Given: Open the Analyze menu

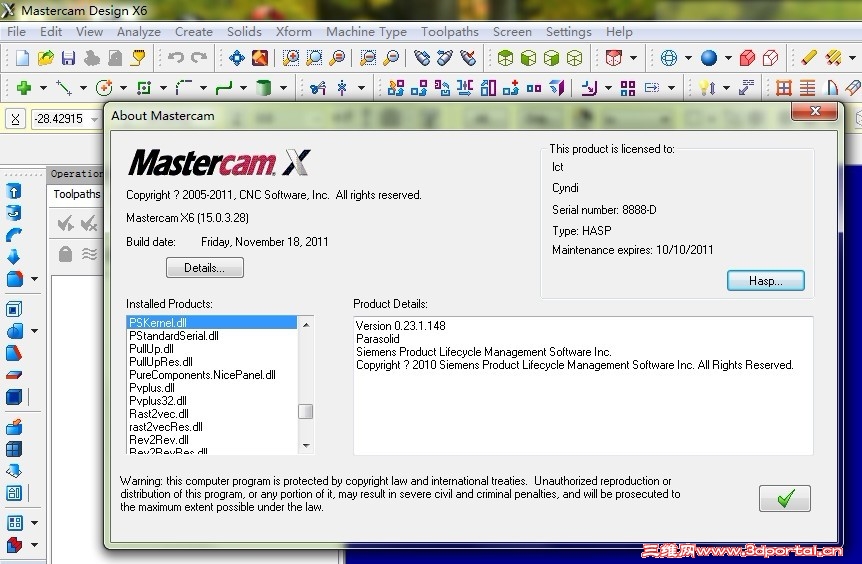Looking at the screenshot, I should tap(139, 32).
